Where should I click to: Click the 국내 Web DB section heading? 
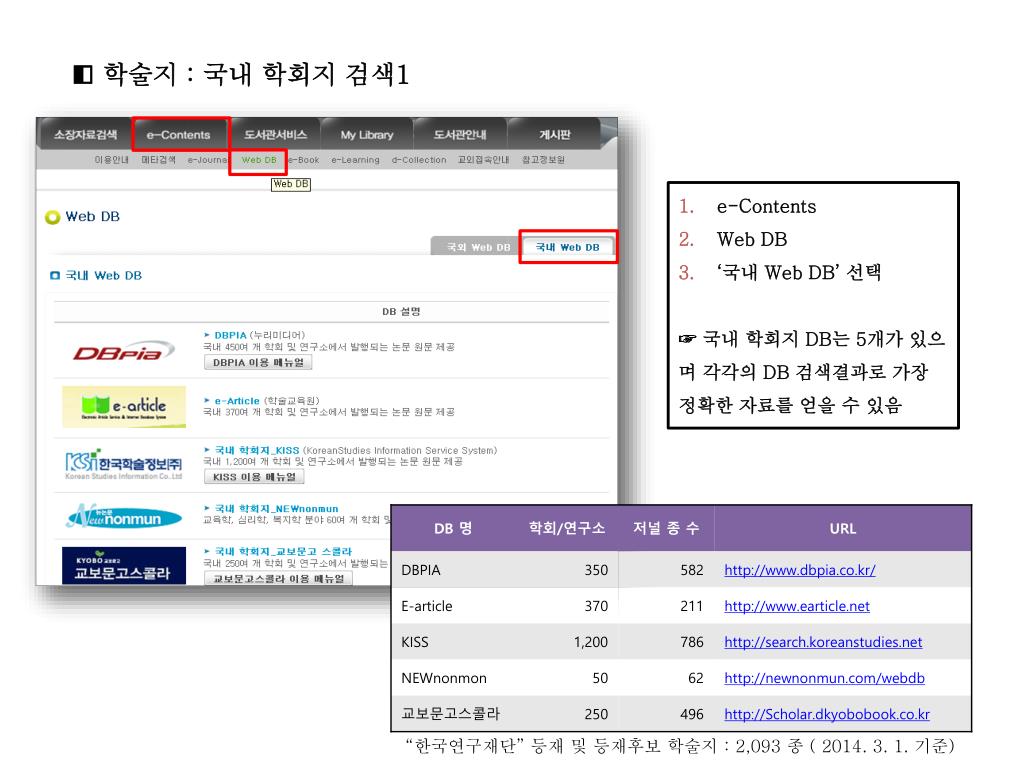pyautogui.click(x=103, y=276)
